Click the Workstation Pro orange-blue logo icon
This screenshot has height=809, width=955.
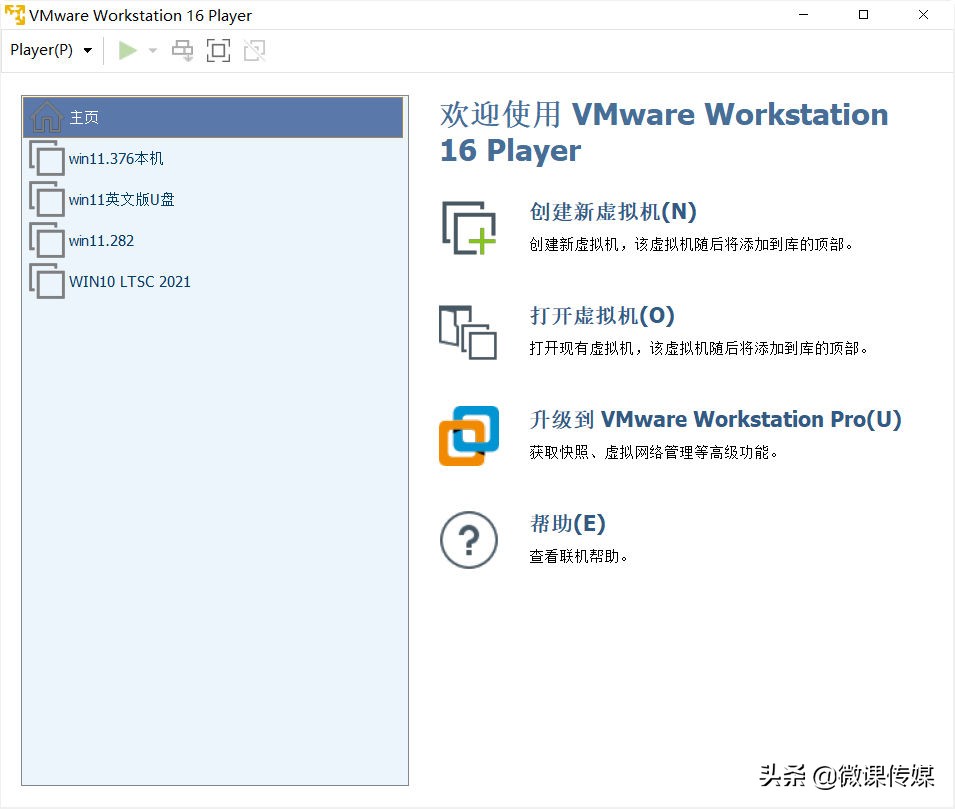click(x=469, y=436)
